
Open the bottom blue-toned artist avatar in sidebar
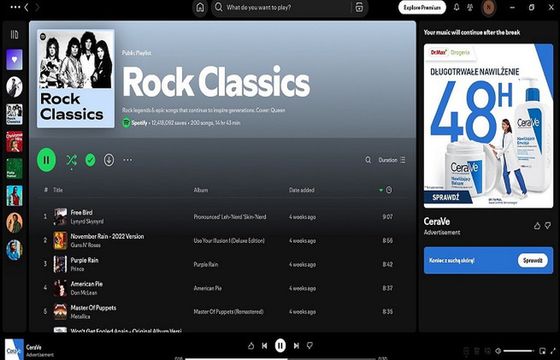coord(14,250)
